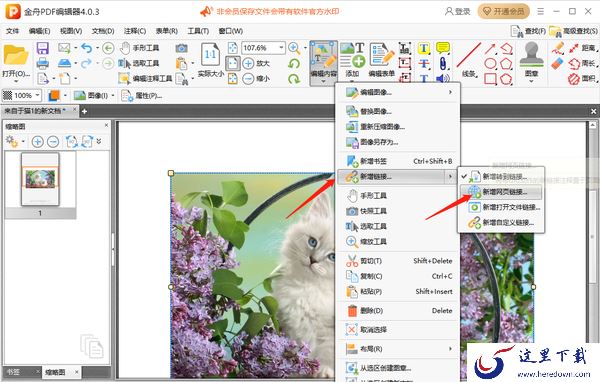Image resolution: width=600 pixels, height=382 pixels.
Task: Select 新增书签 in context menu
Action: coord(398,161)
